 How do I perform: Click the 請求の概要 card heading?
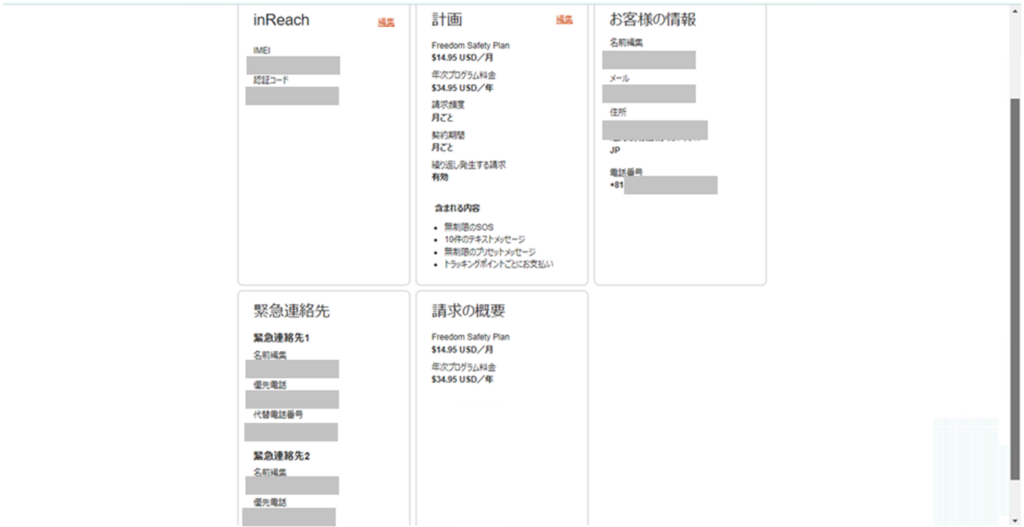[x=468, y=311]
